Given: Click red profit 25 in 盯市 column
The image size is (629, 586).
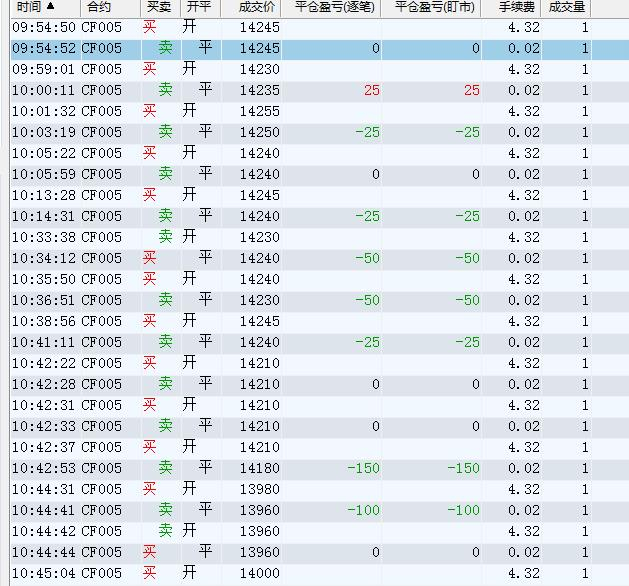Looking at the screenshot, I should pos(472,91).
